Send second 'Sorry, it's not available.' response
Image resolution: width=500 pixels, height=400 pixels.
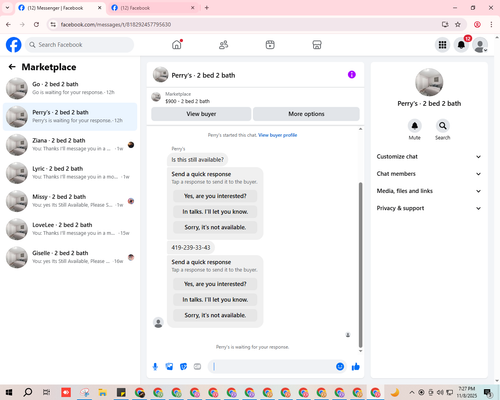[215, 315]
